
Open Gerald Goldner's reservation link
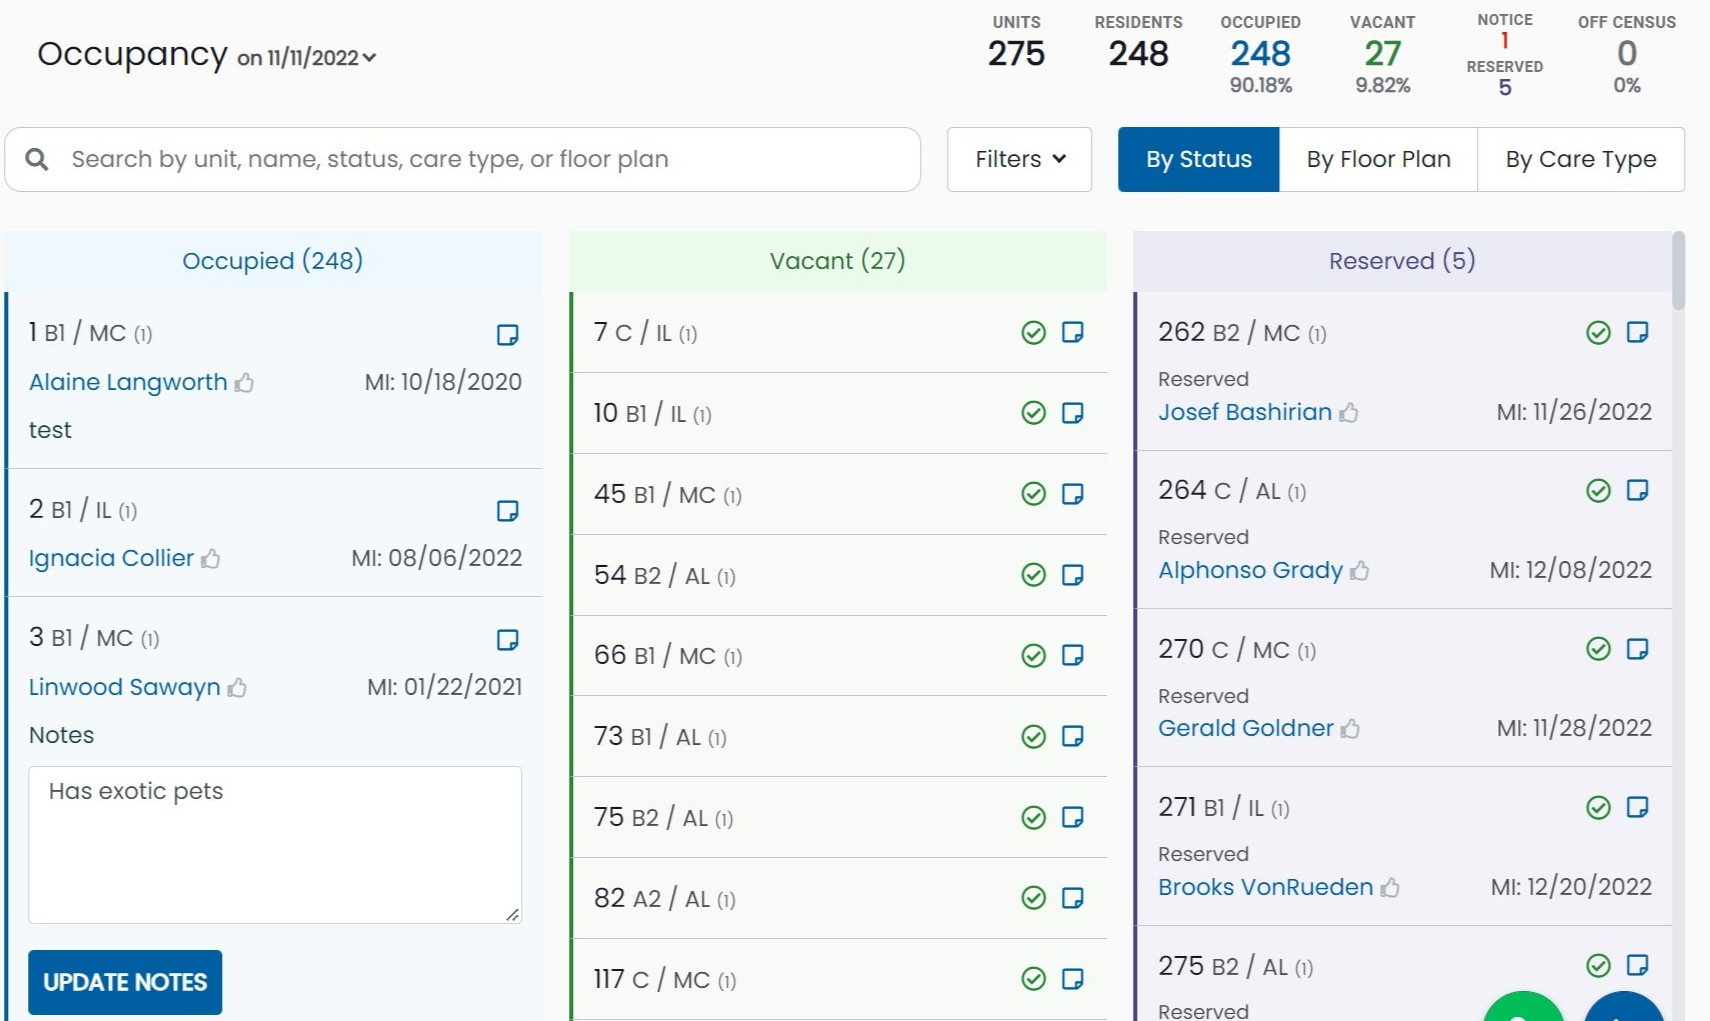1246,728
